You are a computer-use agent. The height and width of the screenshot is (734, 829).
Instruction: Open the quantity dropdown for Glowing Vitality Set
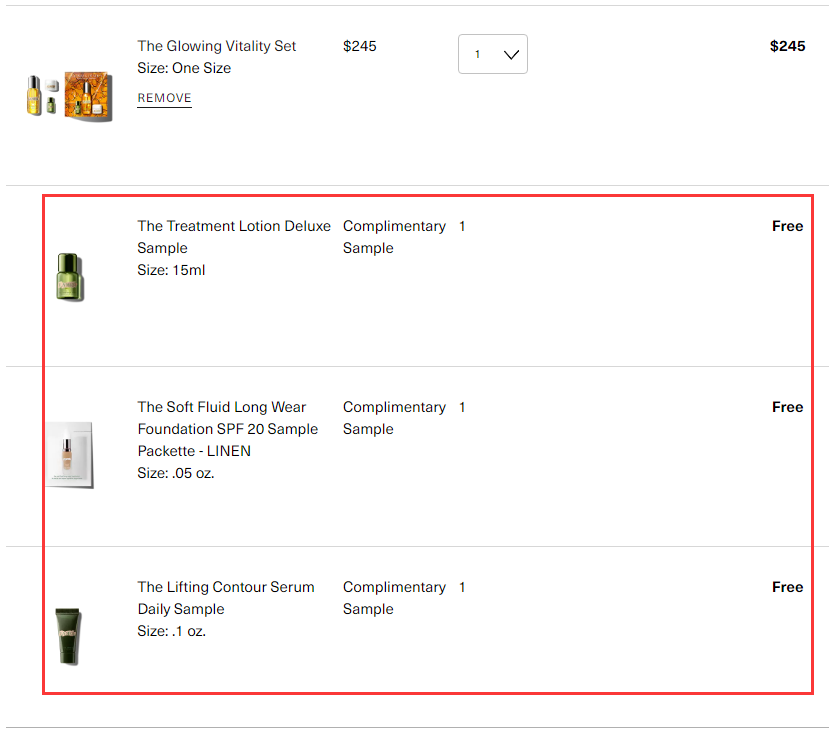tap(492, 55)
